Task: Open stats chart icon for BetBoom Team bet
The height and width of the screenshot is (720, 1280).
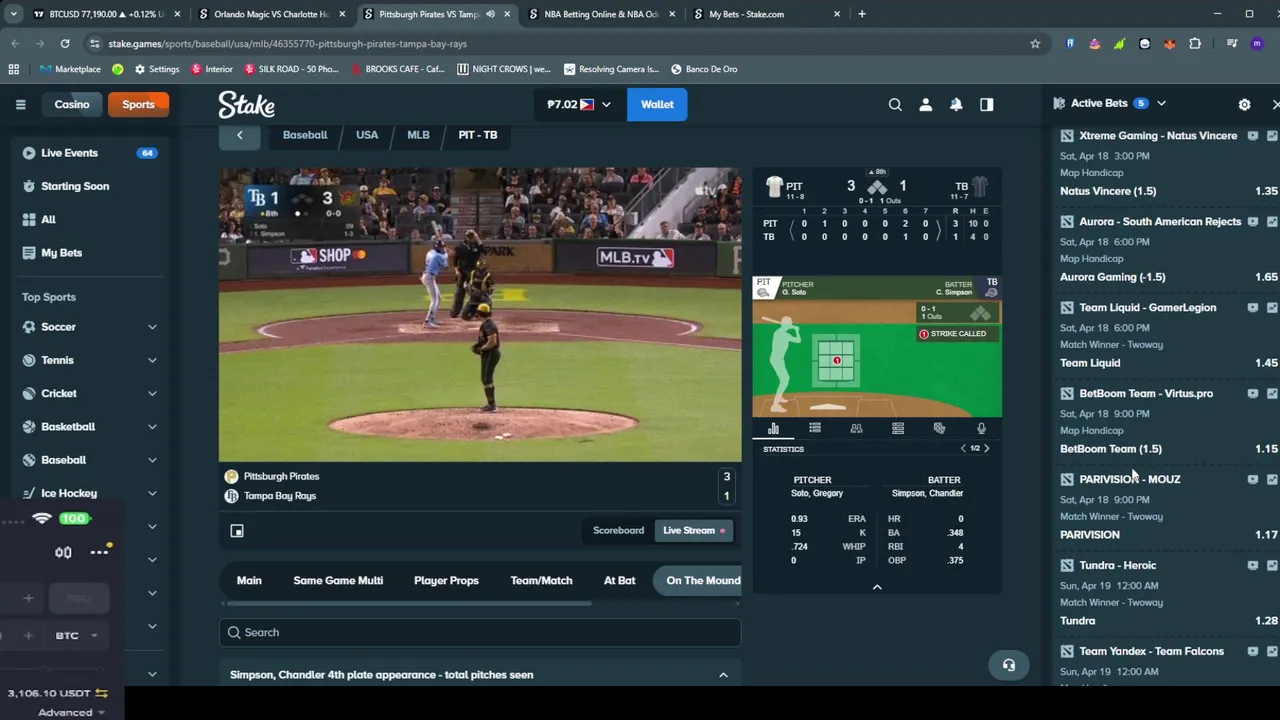Action: (1273, 394)
